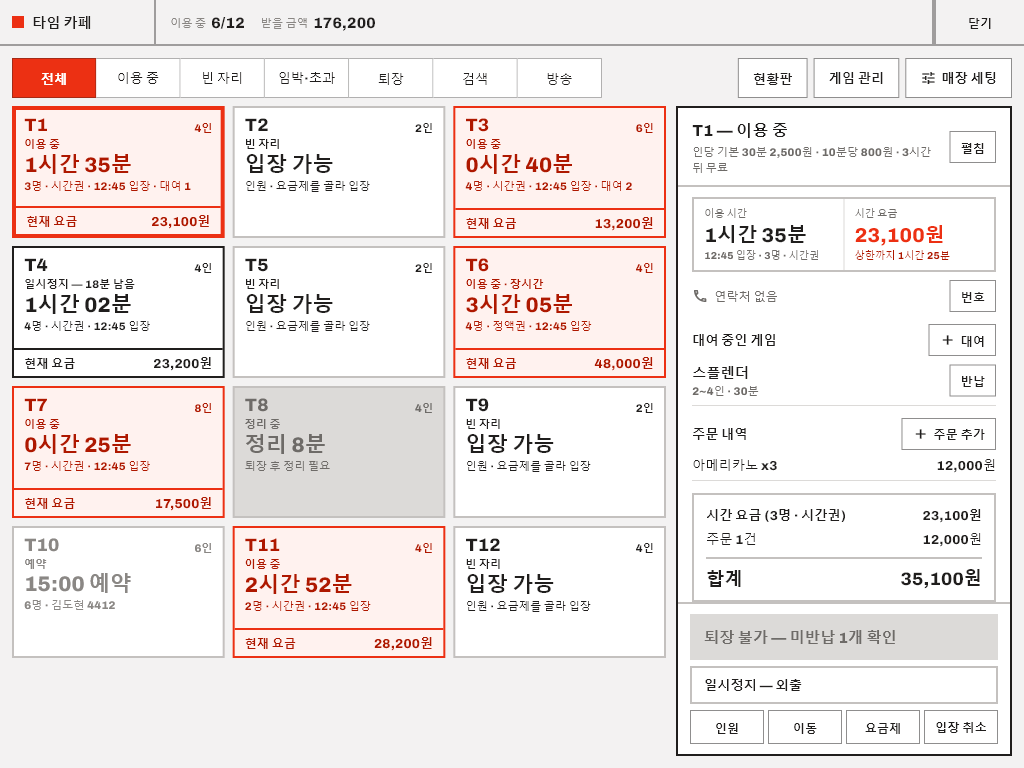Click the 번호 button to add contact
This screenshot has width=1024, height=768.
[x=972, y=296]
